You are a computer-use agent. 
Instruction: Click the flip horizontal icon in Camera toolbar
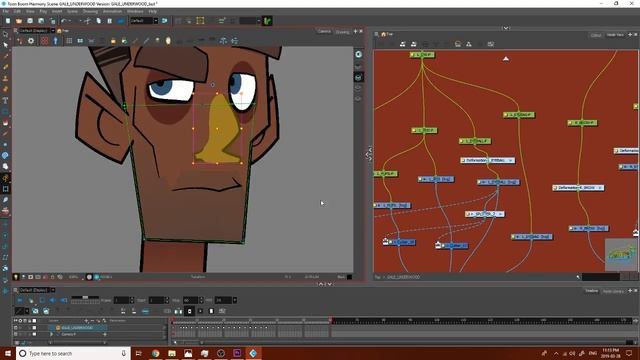[223, 41]
